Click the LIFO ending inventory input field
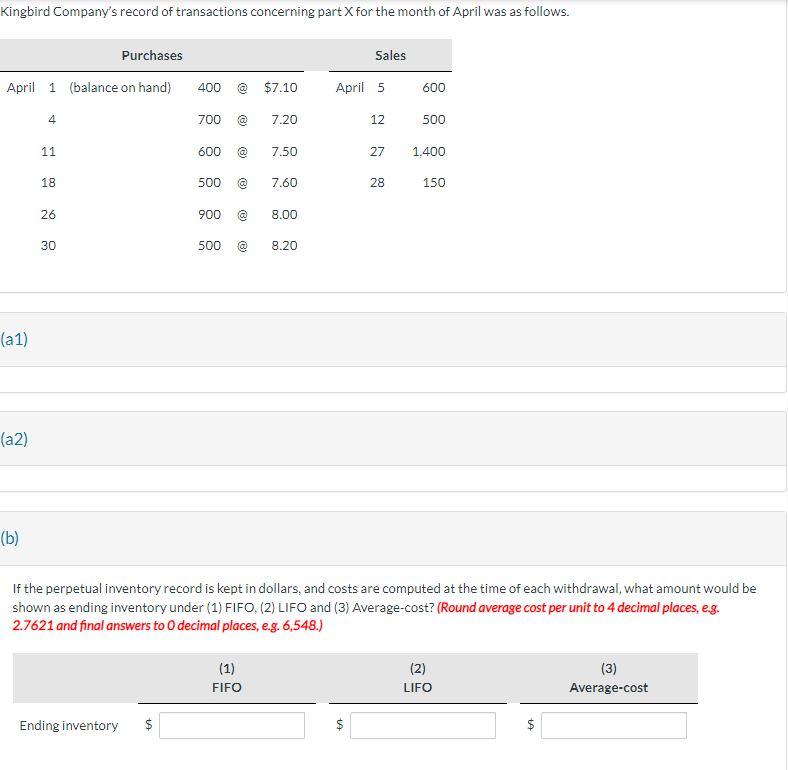The width and height of the screenshot is (788, 770). (x=423, y=725)
